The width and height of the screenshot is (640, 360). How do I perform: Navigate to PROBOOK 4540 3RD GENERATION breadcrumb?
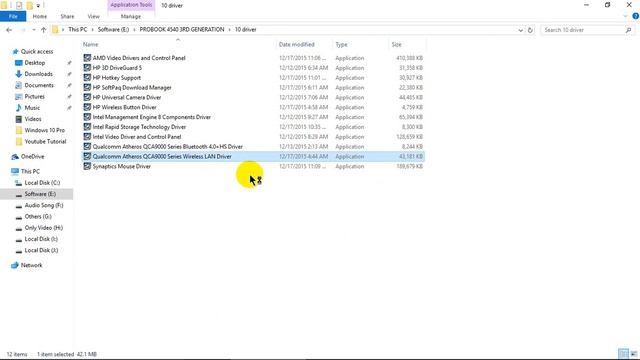tap(182, 29)
